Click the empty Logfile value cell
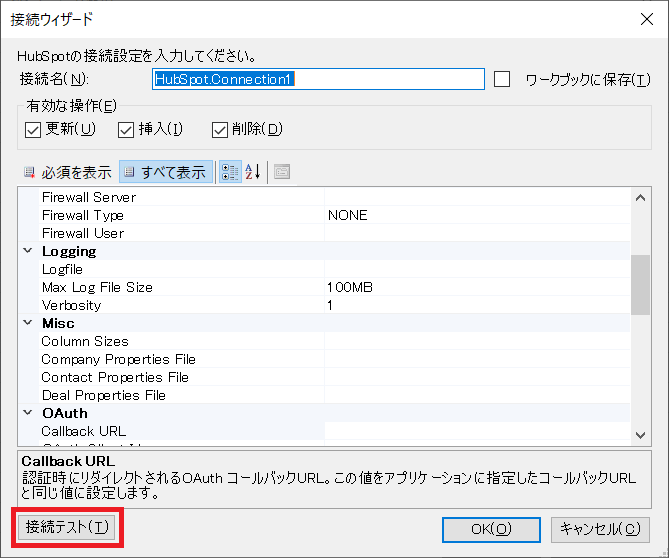669x558 pixels. [477, 269]
